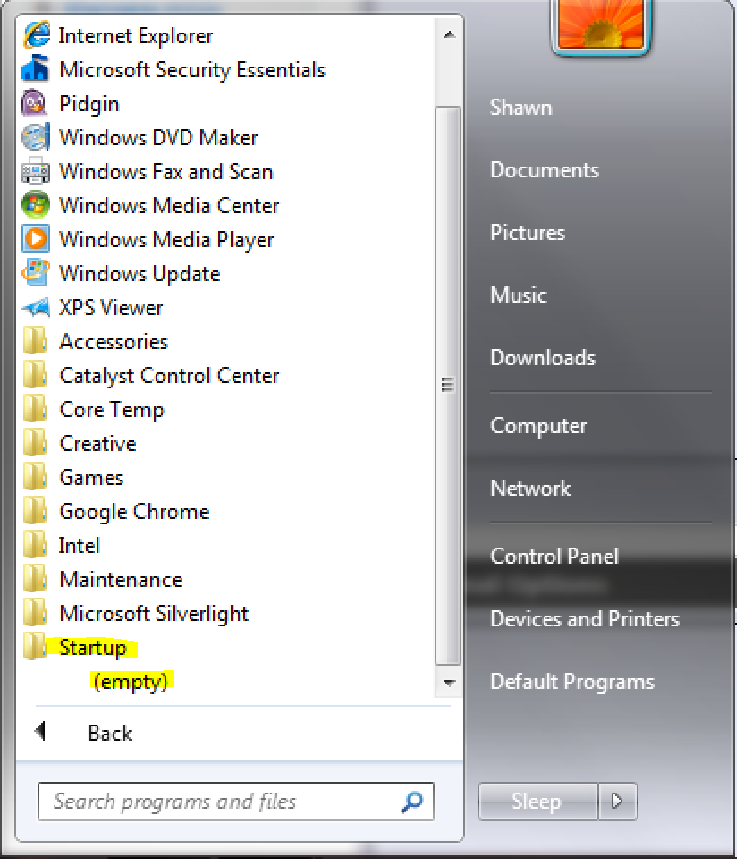Viewport: 737px width, 859px height.
Task: Expand the Maintenance folder label
Action: coord(121,579)
